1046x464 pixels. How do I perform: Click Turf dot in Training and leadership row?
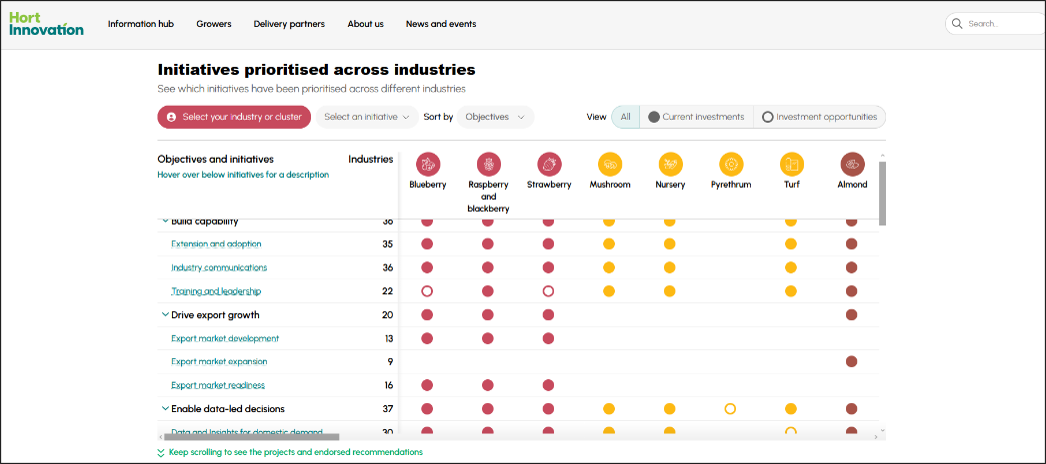tap(791, 291)
